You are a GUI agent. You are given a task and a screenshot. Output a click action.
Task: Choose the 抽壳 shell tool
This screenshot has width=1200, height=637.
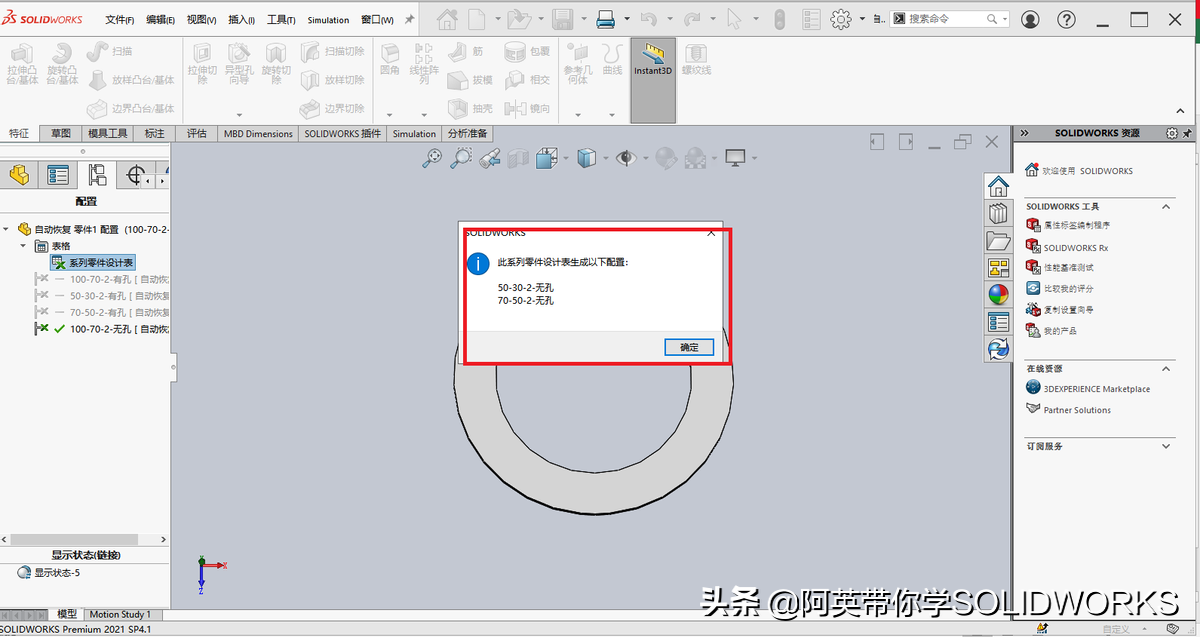[x=471, y=108]
